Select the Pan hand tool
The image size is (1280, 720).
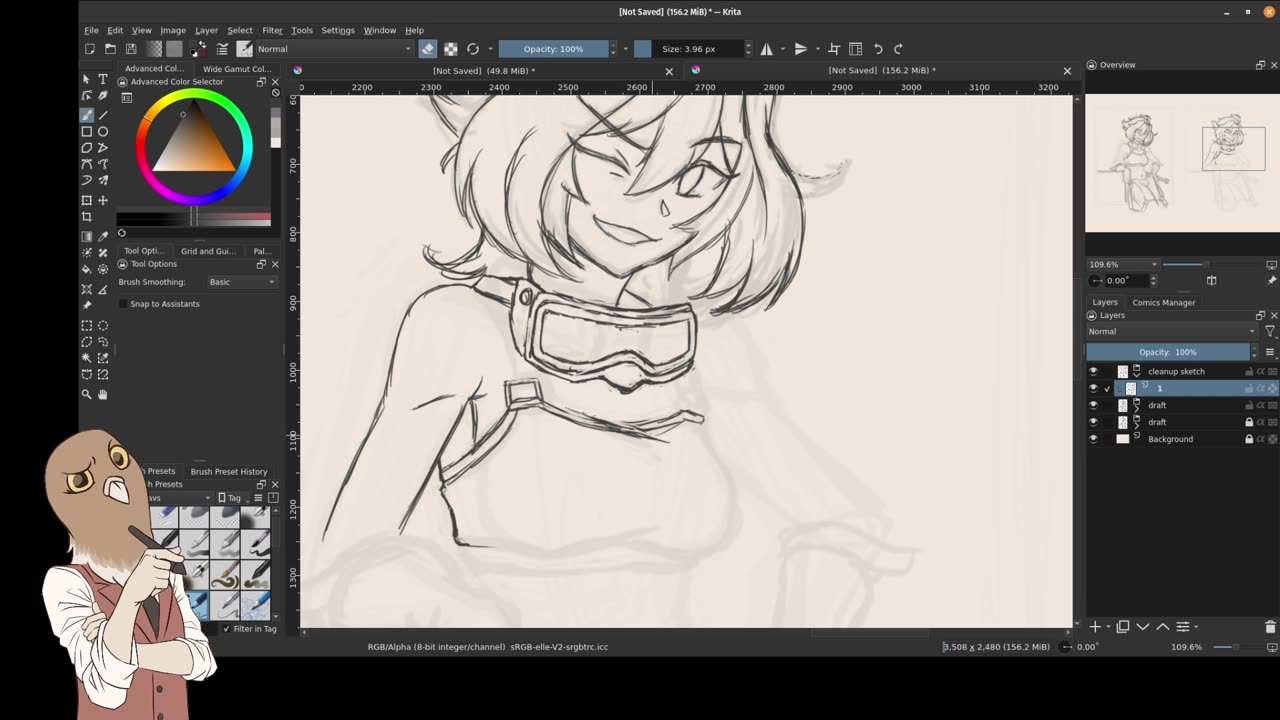(103, 394)
